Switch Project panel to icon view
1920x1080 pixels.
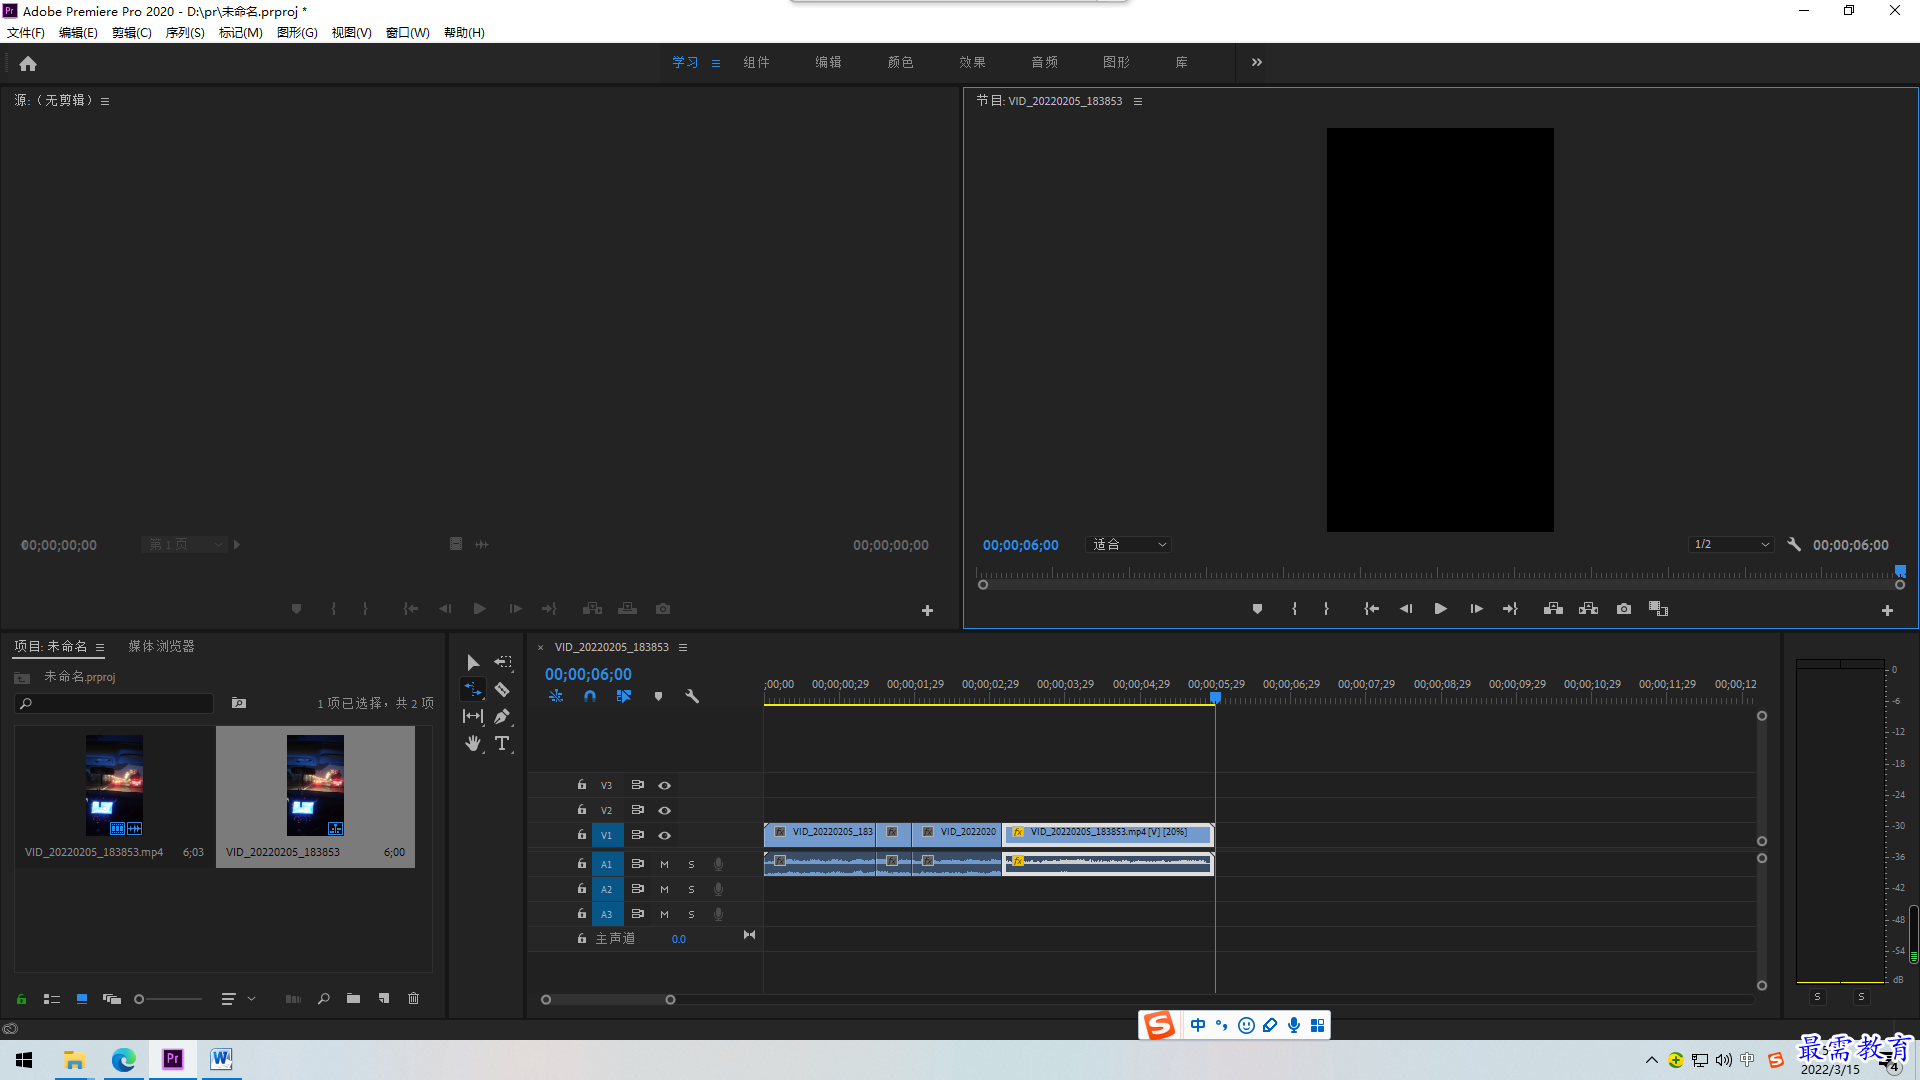click(82, 998)
